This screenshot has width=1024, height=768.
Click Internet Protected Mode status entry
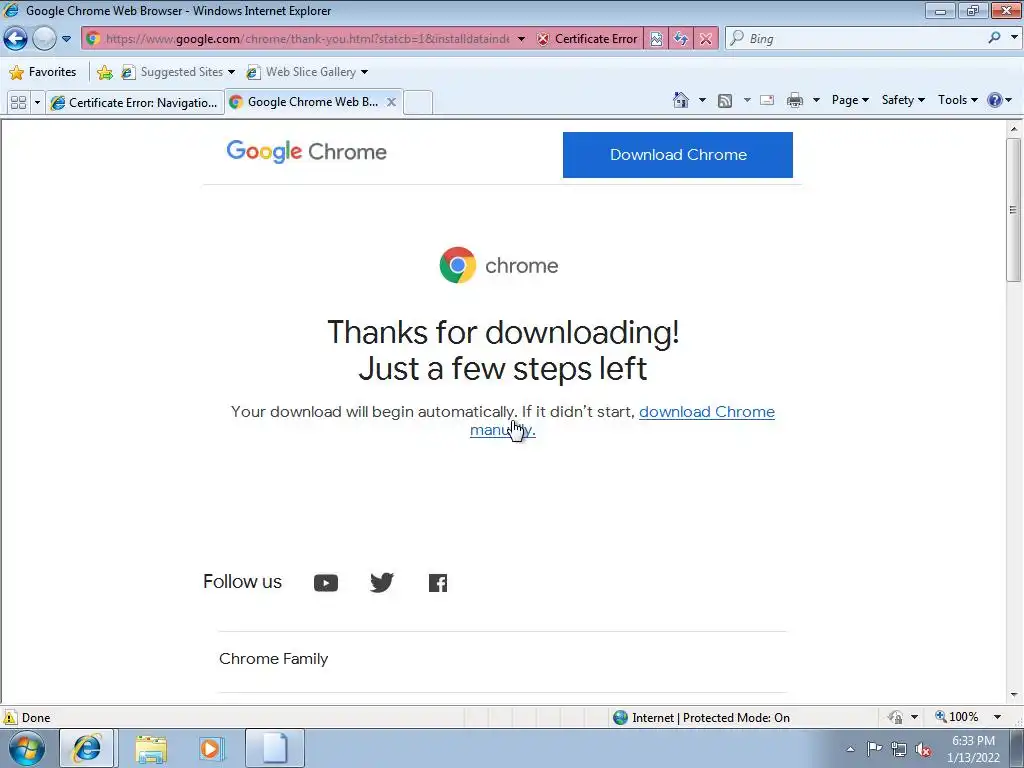[x=702, y=718]
